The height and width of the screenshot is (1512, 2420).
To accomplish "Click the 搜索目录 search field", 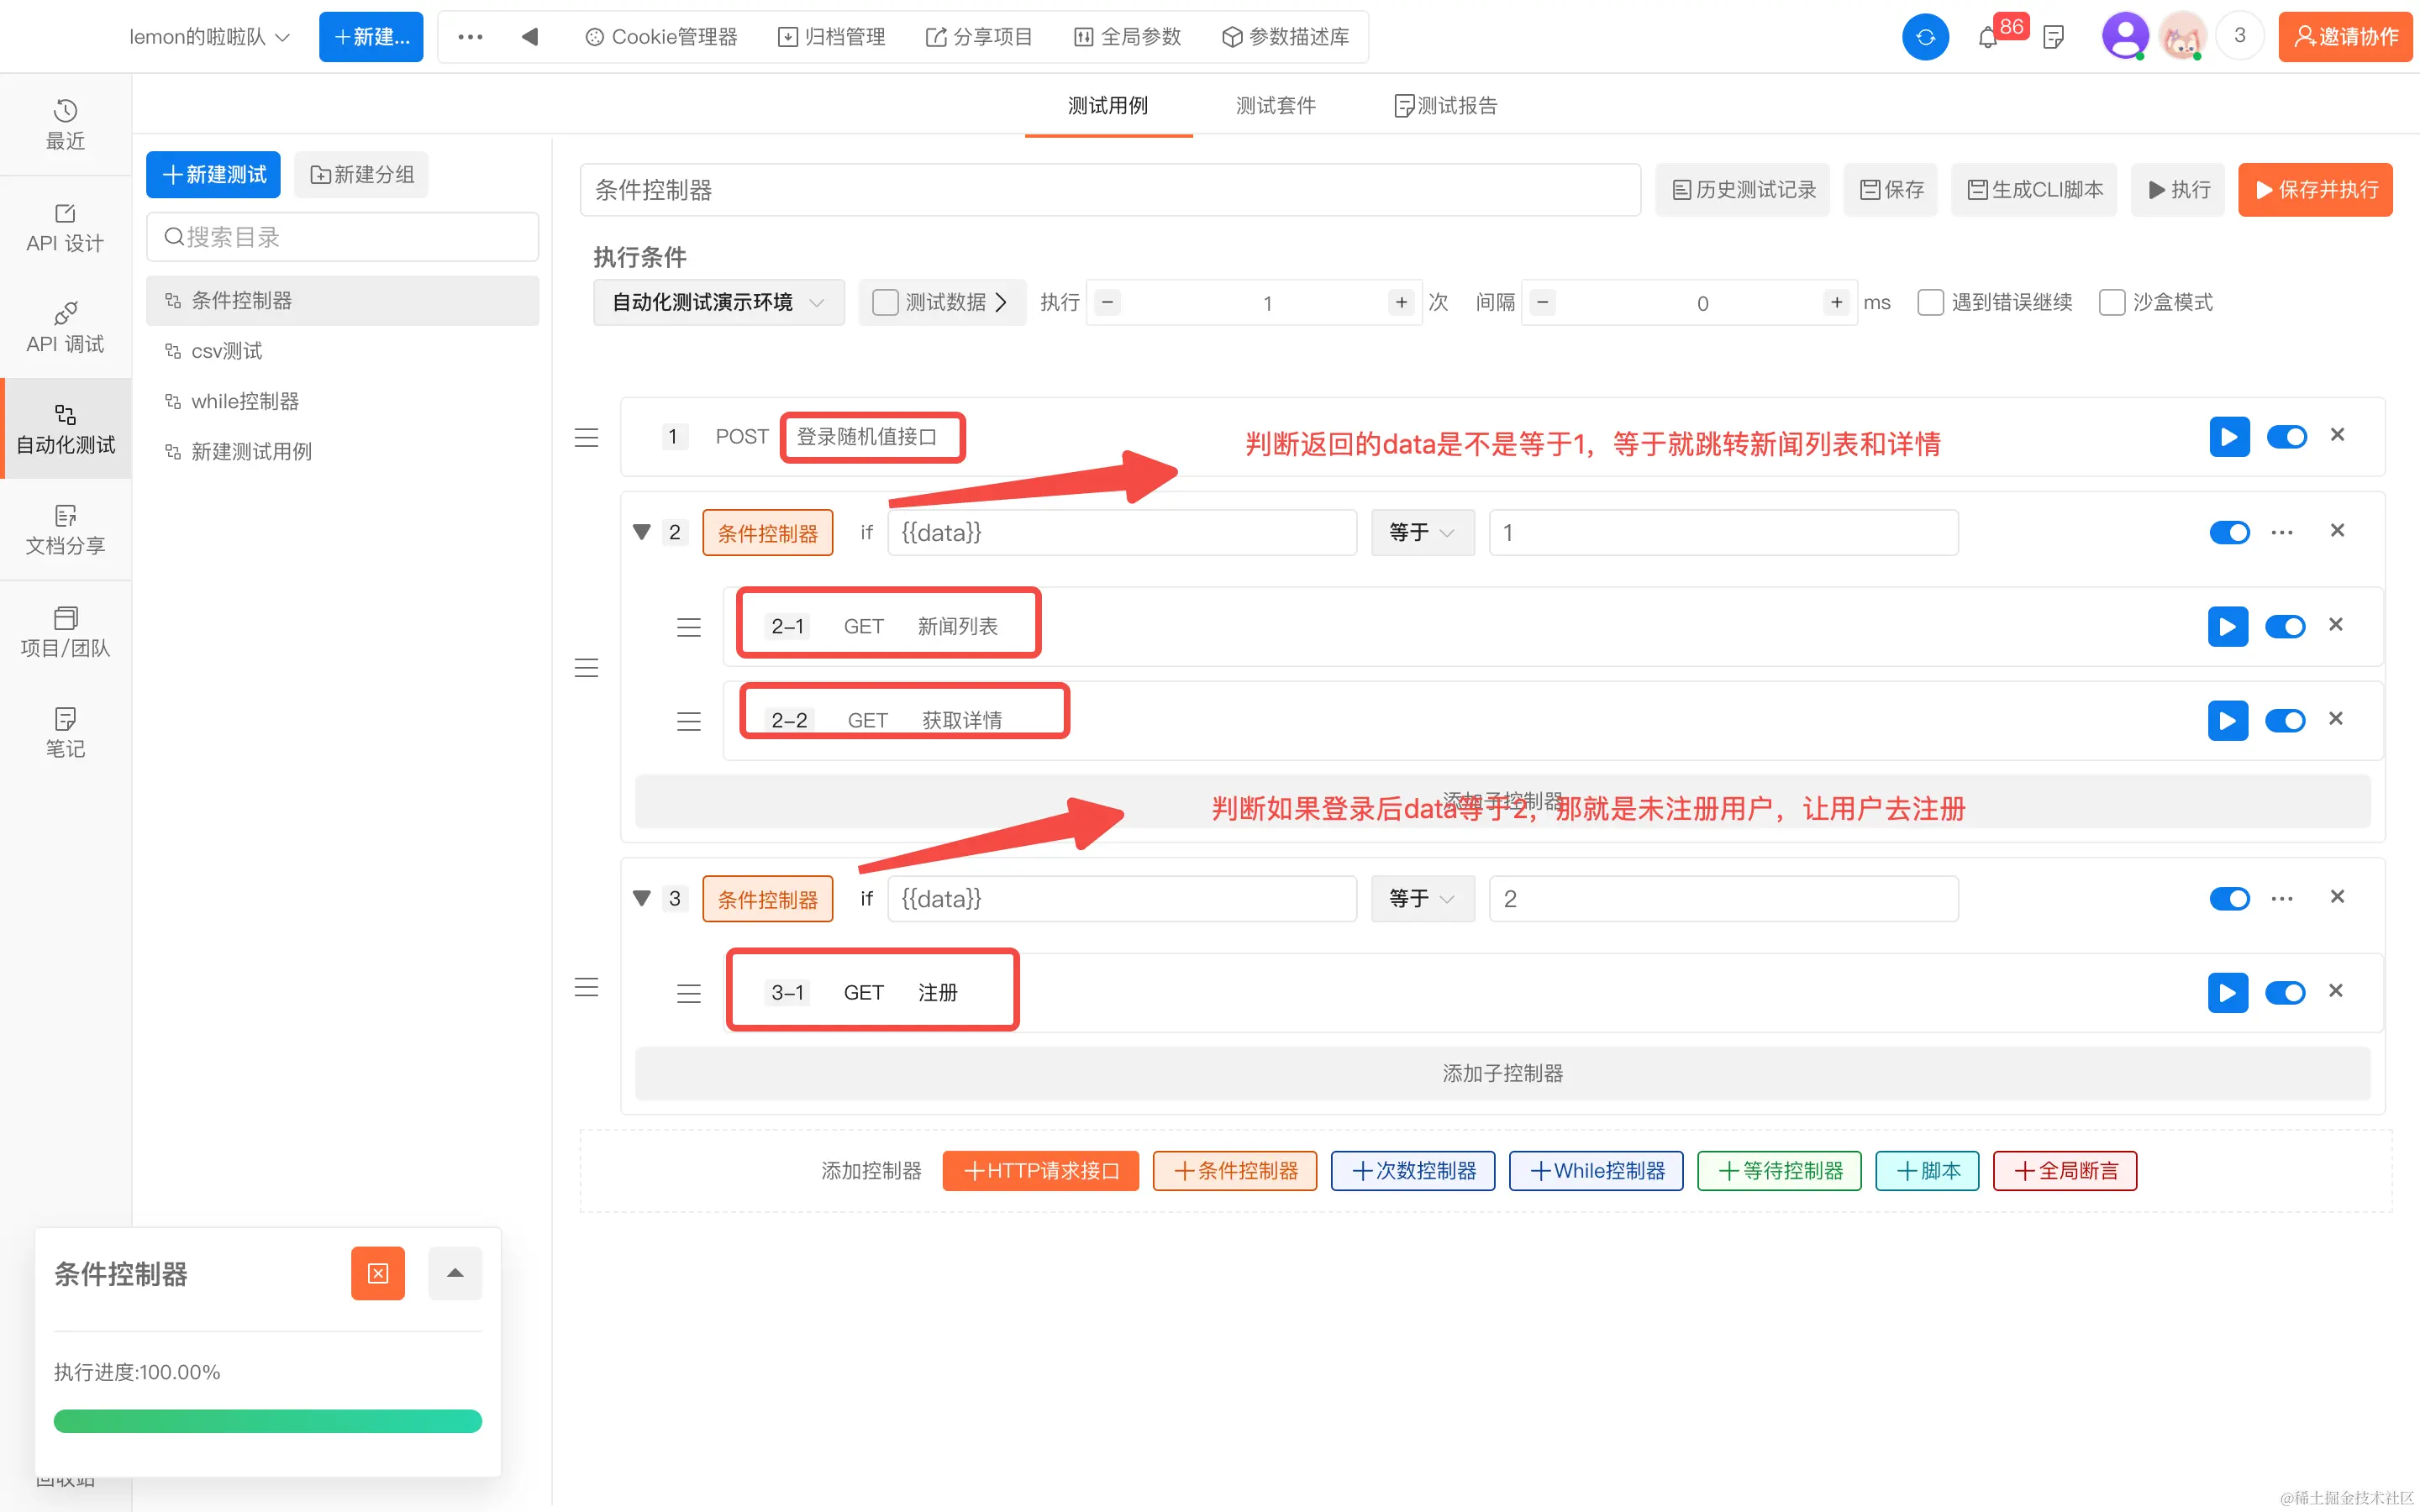I will click(x=342, y=237).
